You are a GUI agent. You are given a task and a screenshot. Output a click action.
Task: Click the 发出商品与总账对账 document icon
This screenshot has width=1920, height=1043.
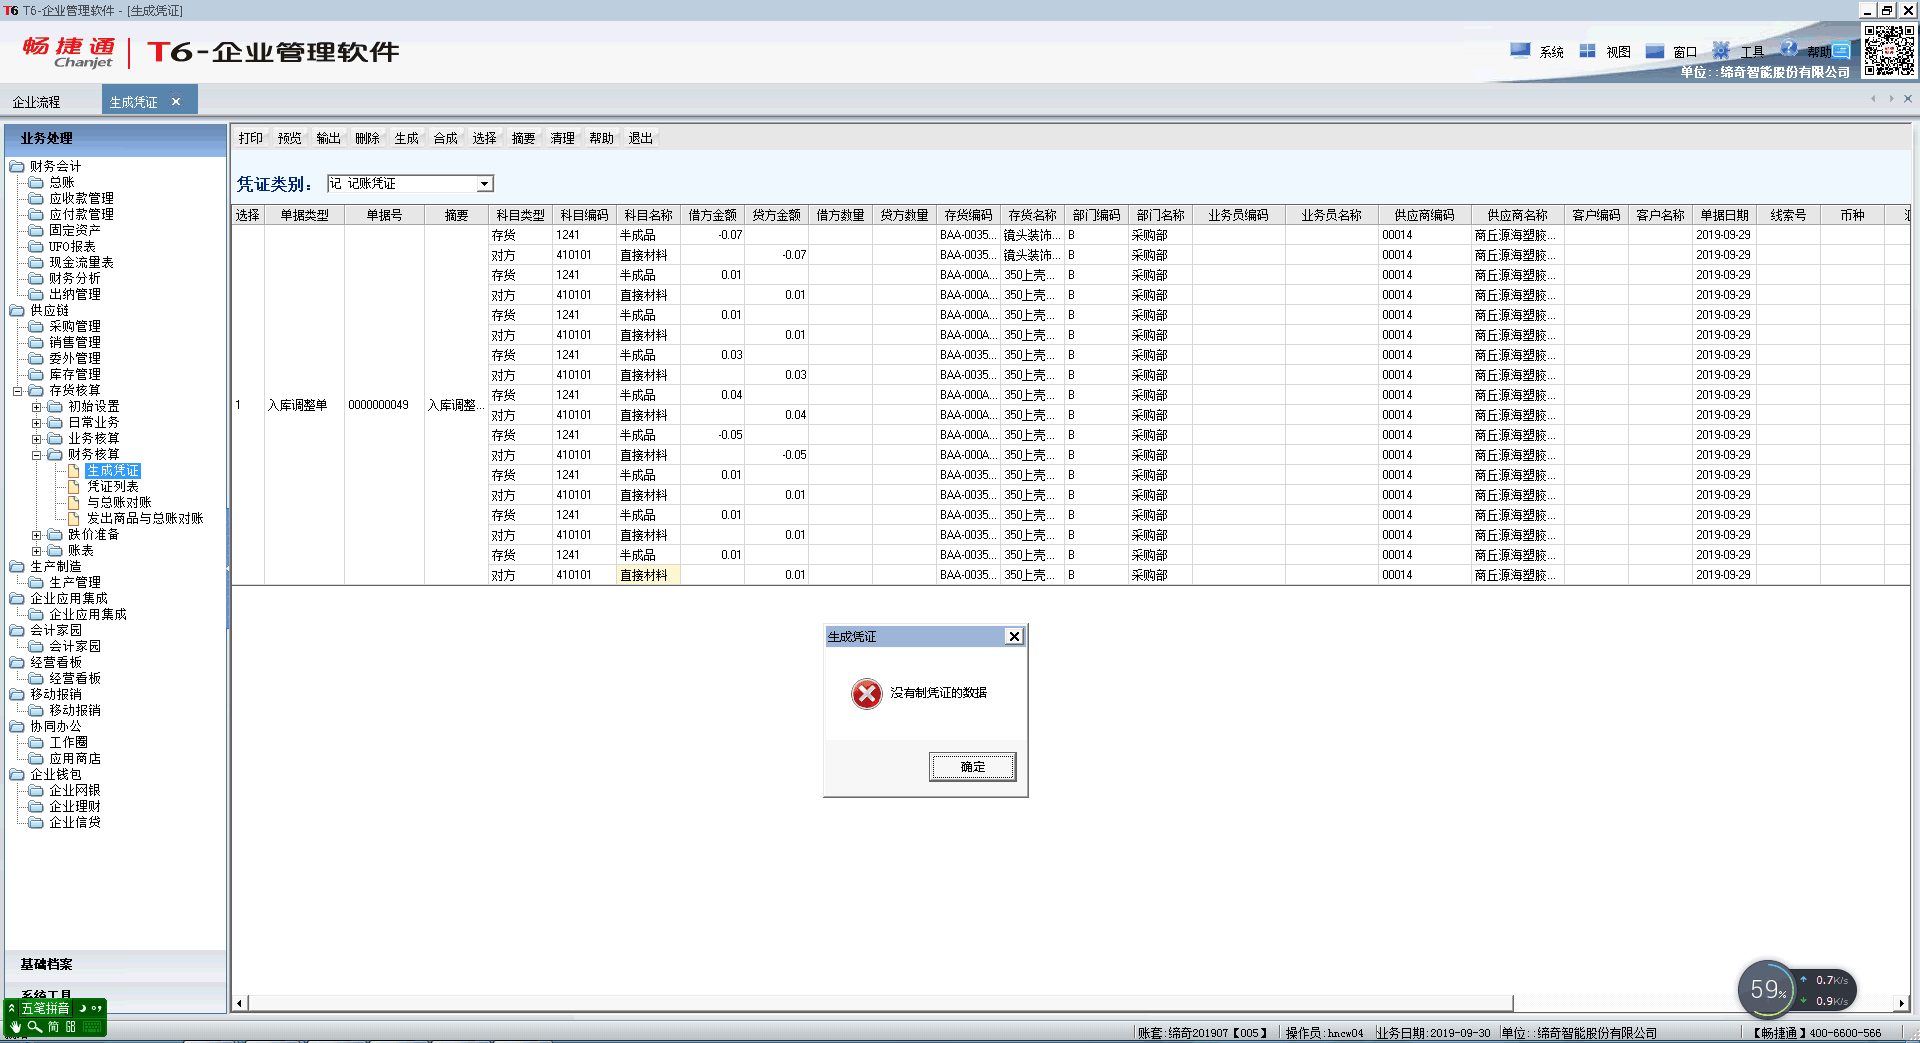[74, 518]
